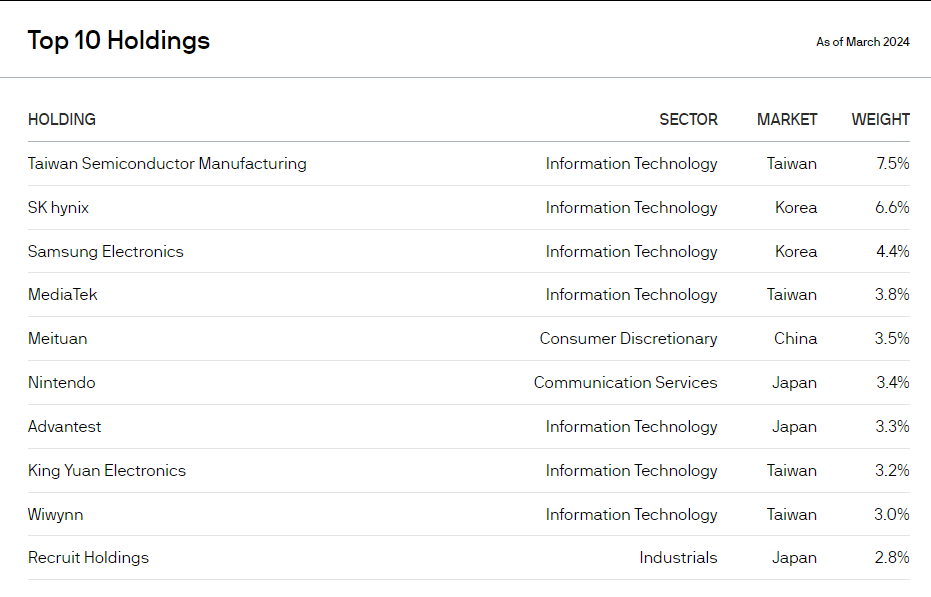Click Recruit Holdings' Industrials sector cell

678,558
